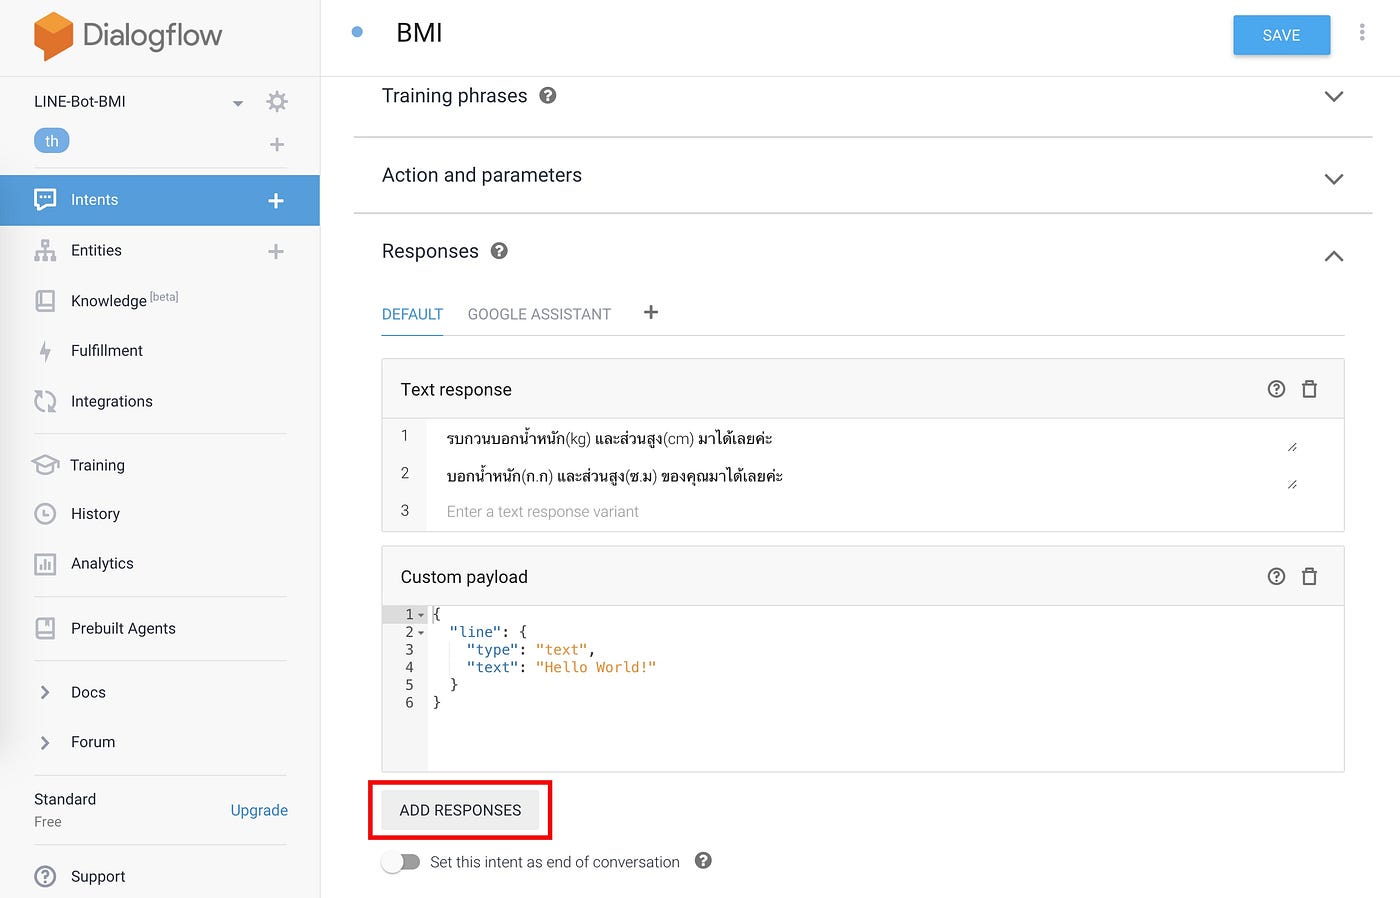
Task: Click ADD RESPONSES
Action: tap(460, 810)
